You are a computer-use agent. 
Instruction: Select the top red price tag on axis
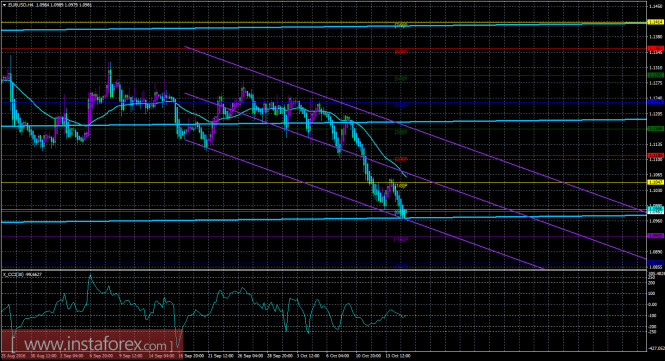655,49
